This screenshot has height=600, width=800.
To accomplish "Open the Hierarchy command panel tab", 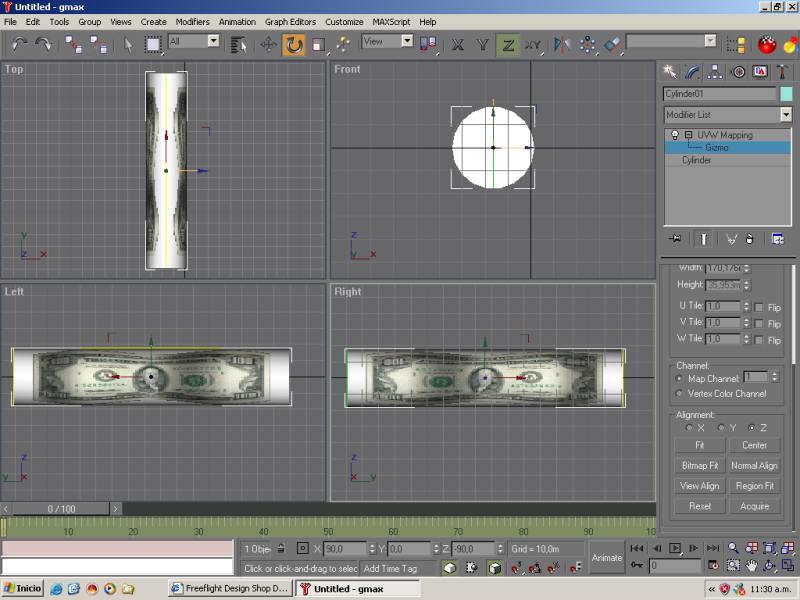I will coord(716,71).
